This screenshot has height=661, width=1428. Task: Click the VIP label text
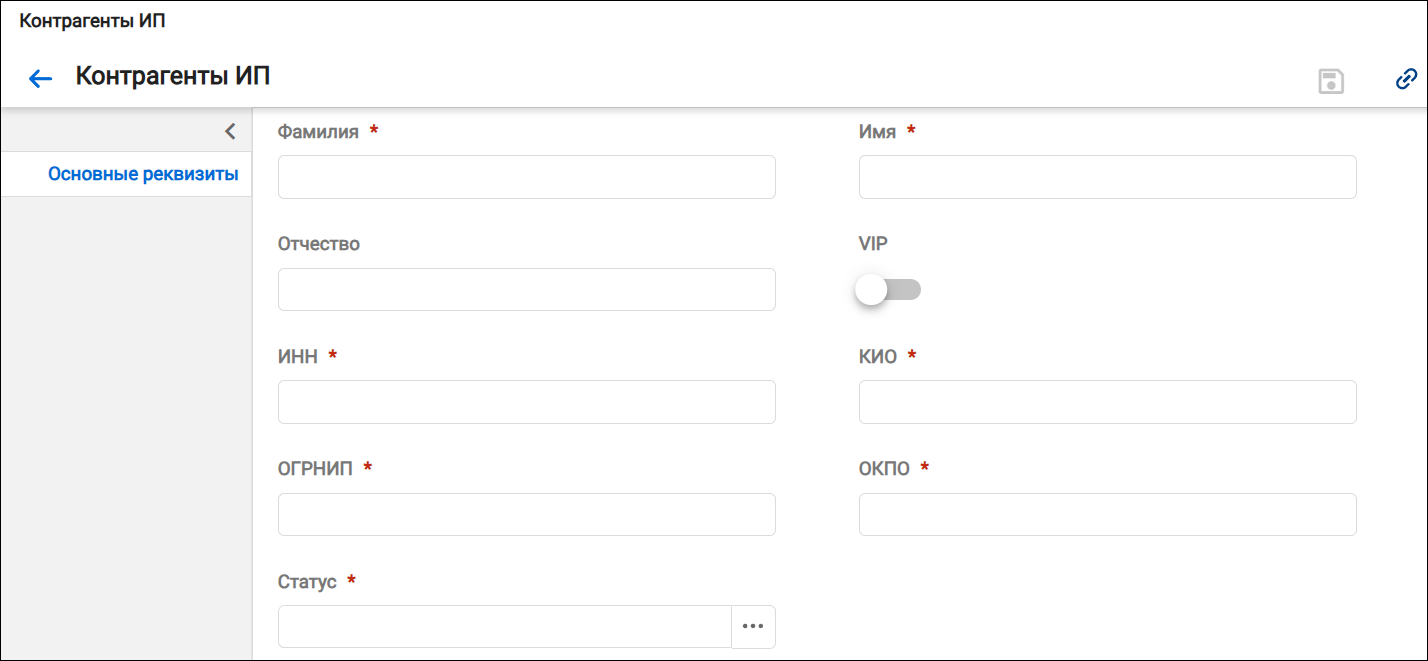point(873,244)
